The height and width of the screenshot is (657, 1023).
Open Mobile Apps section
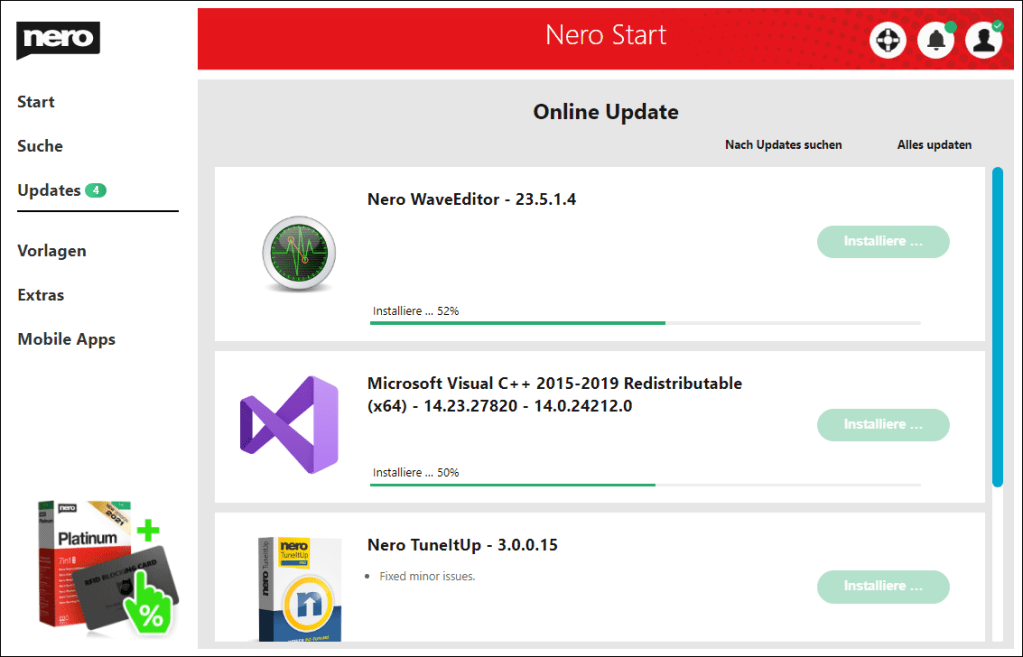pyautogui.click(x=66, y=339)
